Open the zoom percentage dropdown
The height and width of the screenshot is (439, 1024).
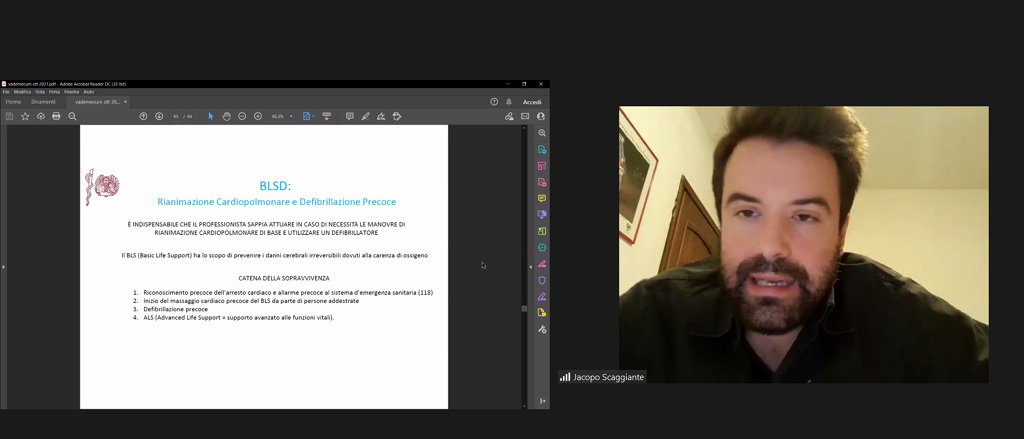291,116
